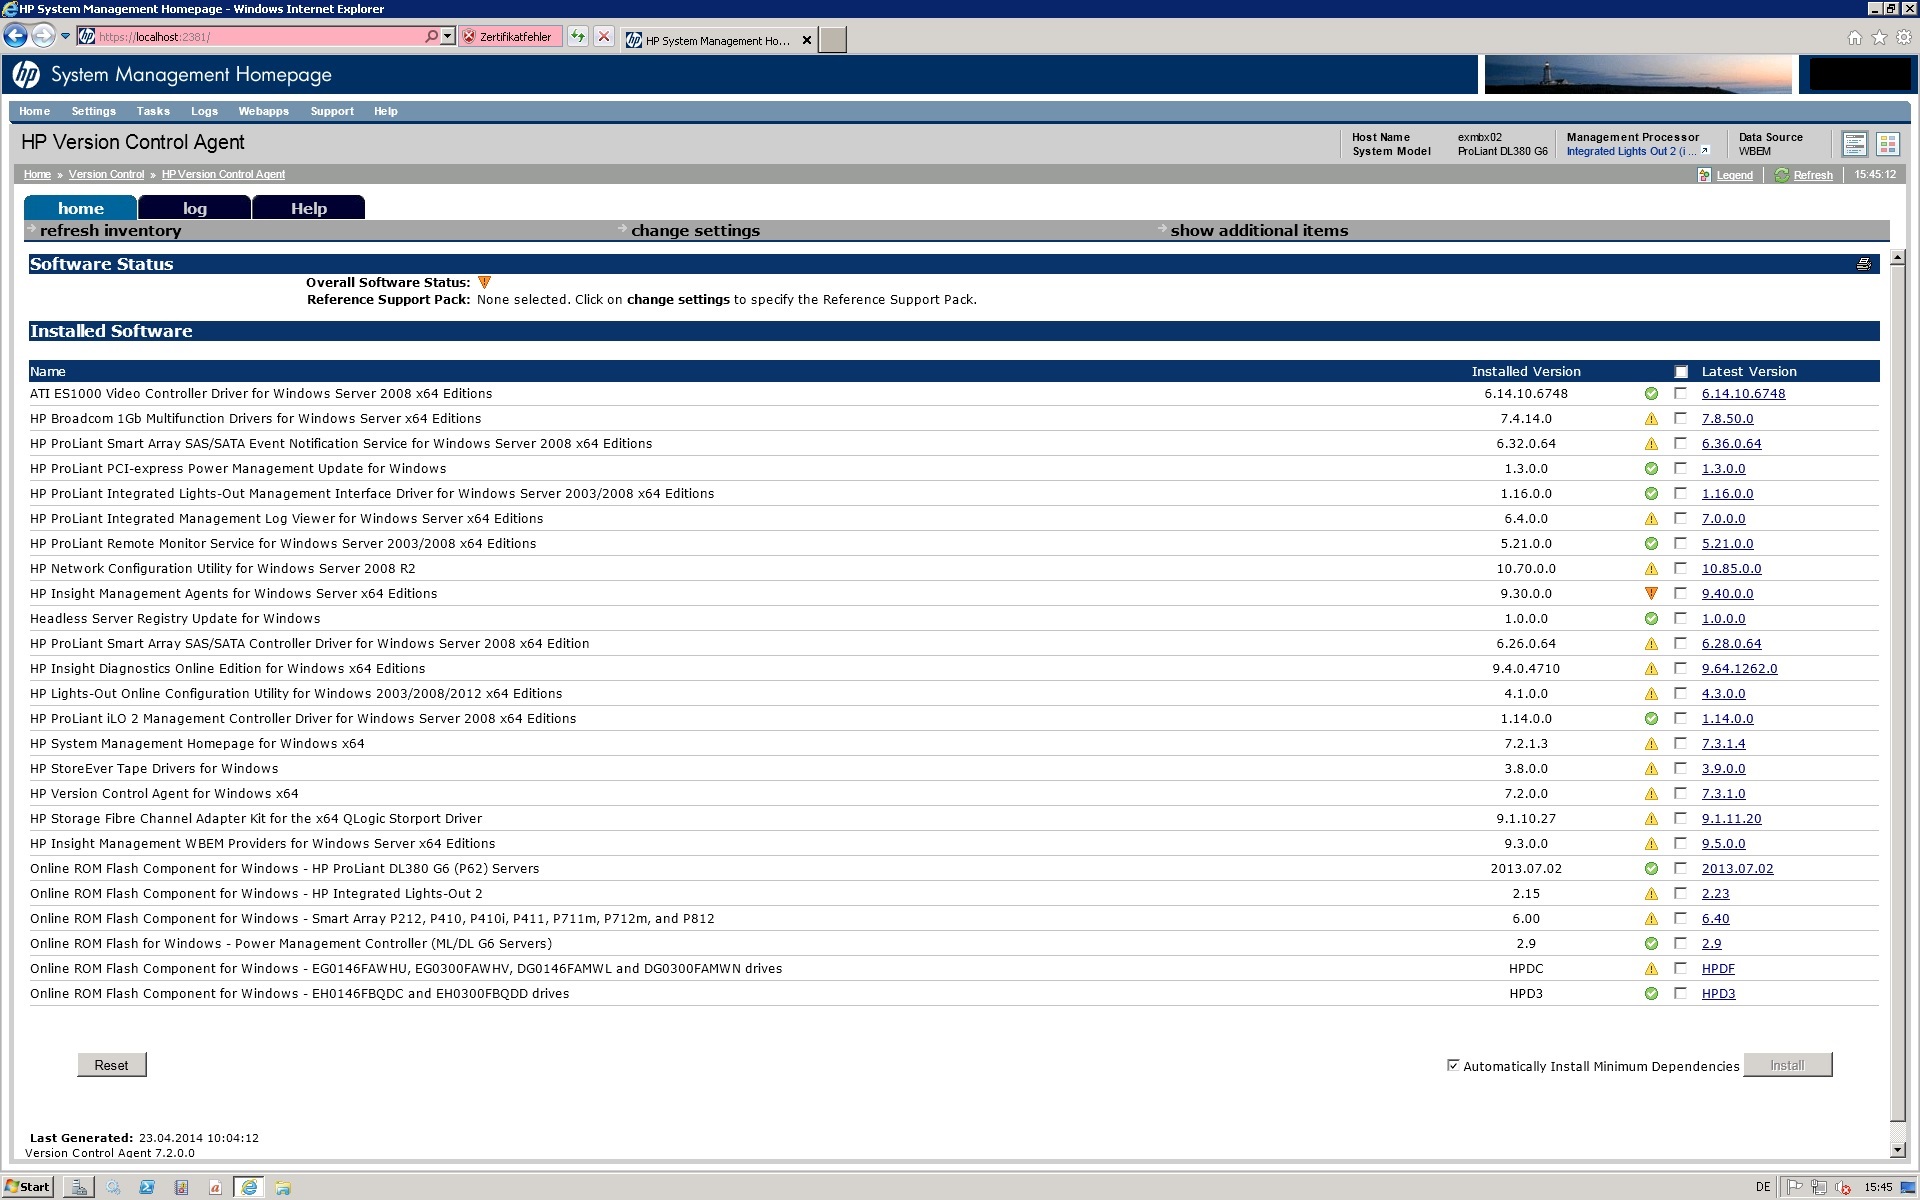Click the Legend shapes icon
Screen dimensions: 1920x1200
tap(1704, 175)
